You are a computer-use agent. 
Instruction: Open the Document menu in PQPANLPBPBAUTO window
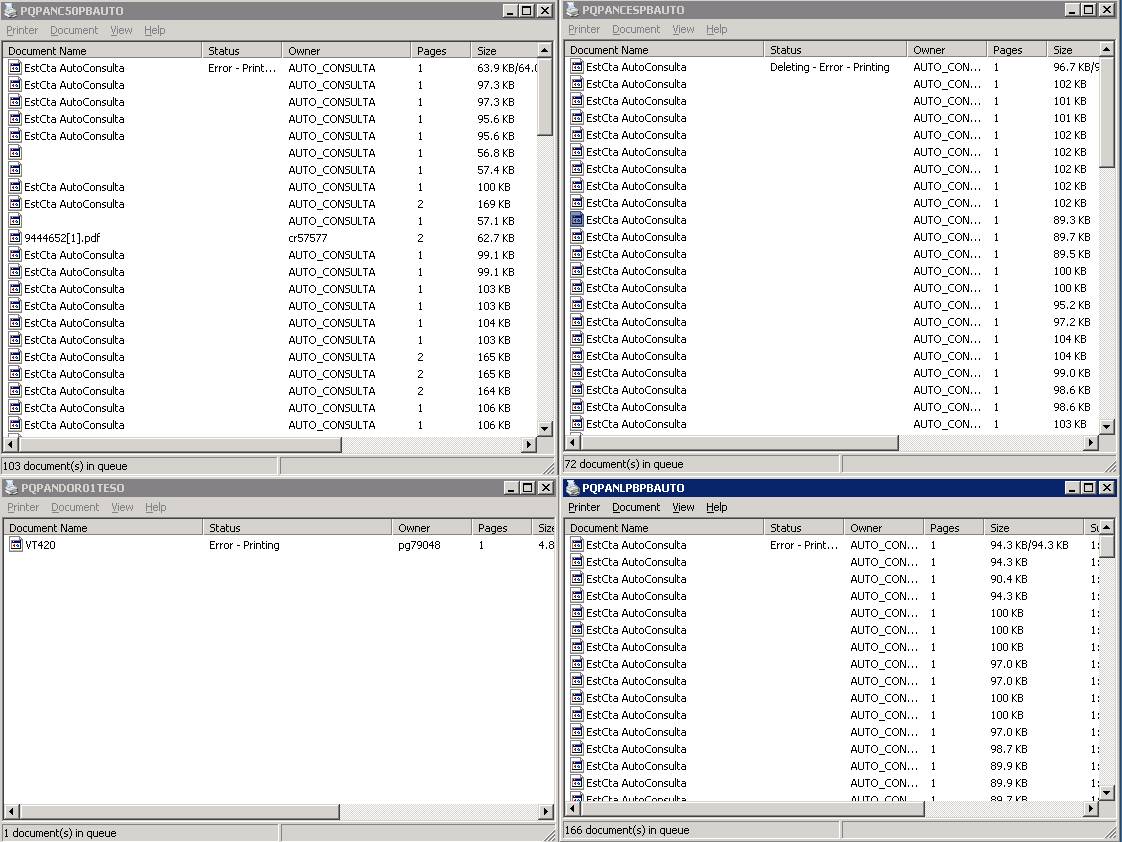[x=636, y=507]
